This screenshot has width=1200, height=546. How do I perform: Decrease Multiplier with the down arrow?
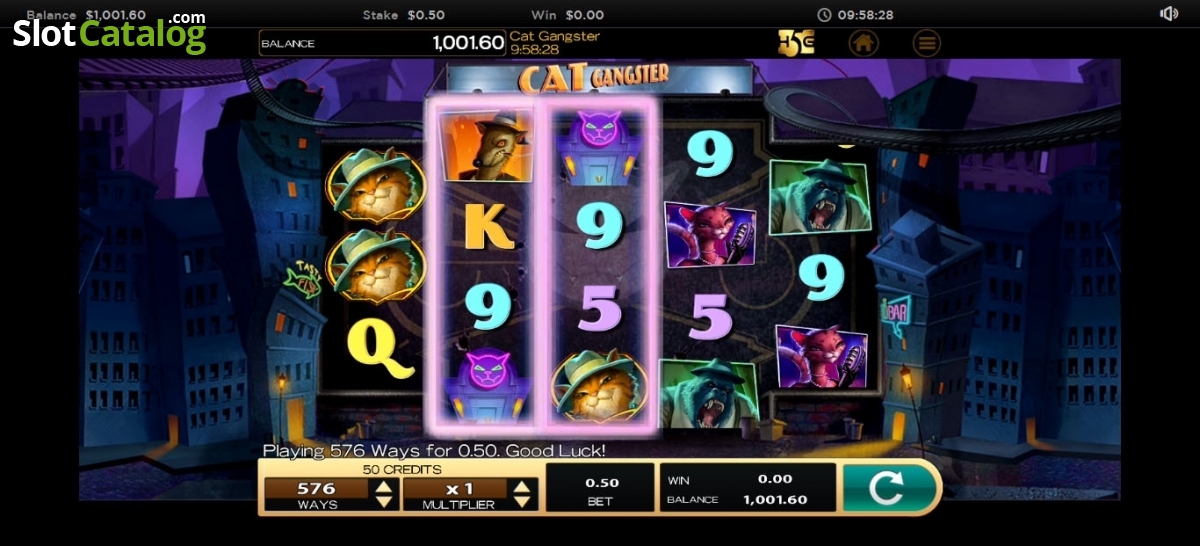522,501
